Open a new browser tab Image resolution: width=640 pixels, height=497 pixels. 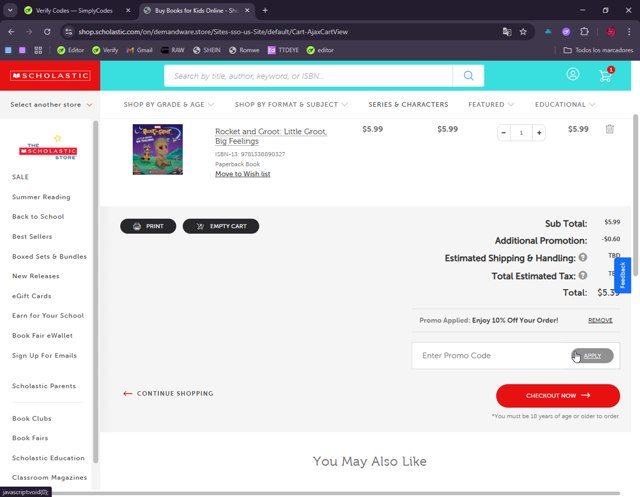tap(265, 11)
